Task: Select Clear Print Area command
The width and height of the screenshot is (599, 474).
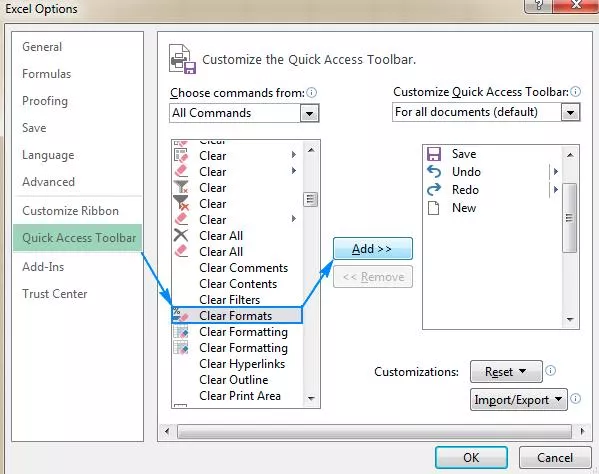Action: [237, 396]
